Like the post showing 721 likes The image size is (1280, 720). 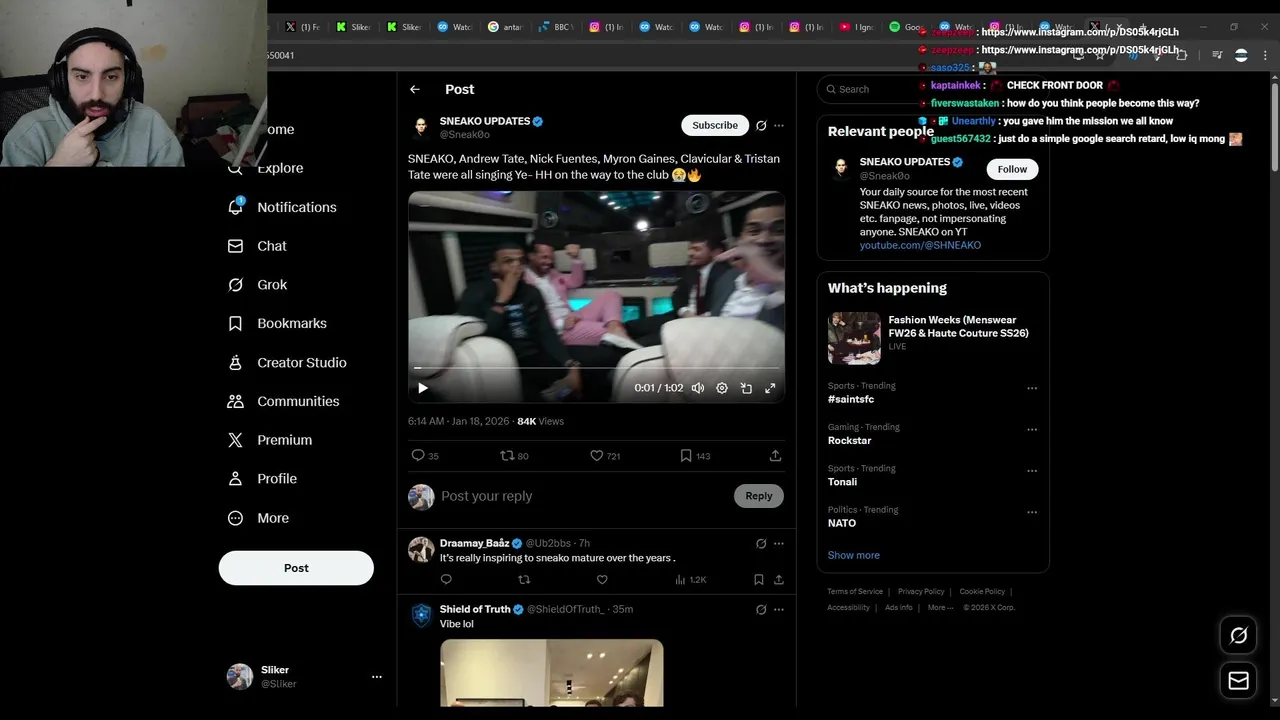pos(605,456)
